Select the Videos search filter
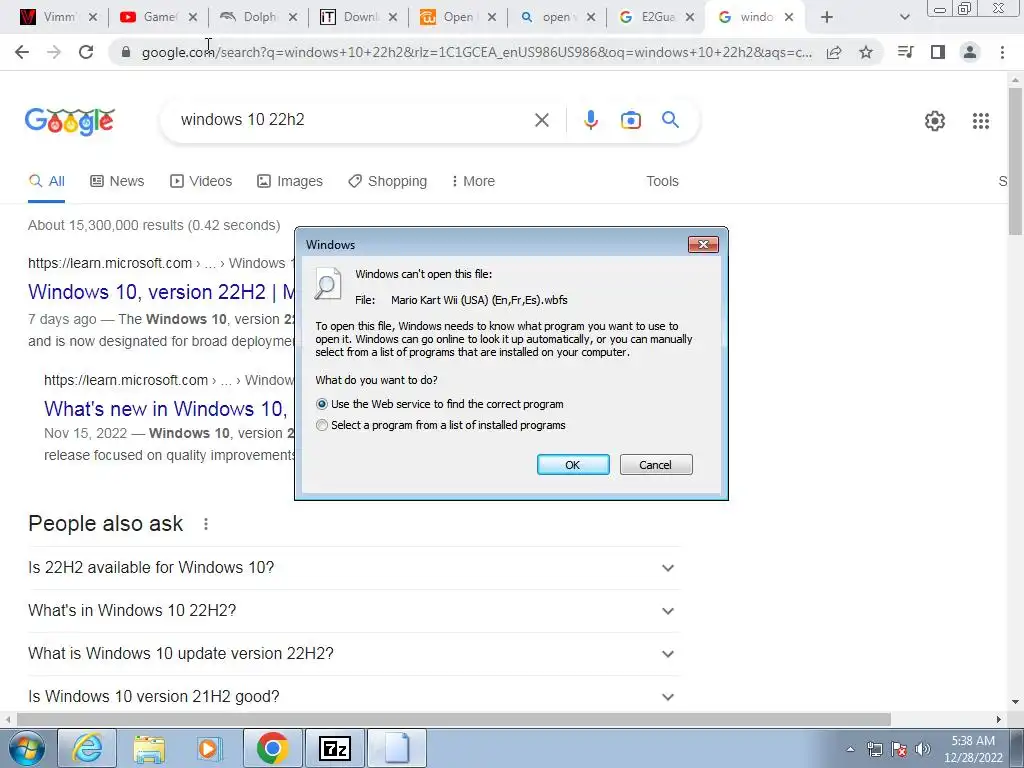Image resolution: width=1024 pixels, height=768 pixels. [200, 181]
